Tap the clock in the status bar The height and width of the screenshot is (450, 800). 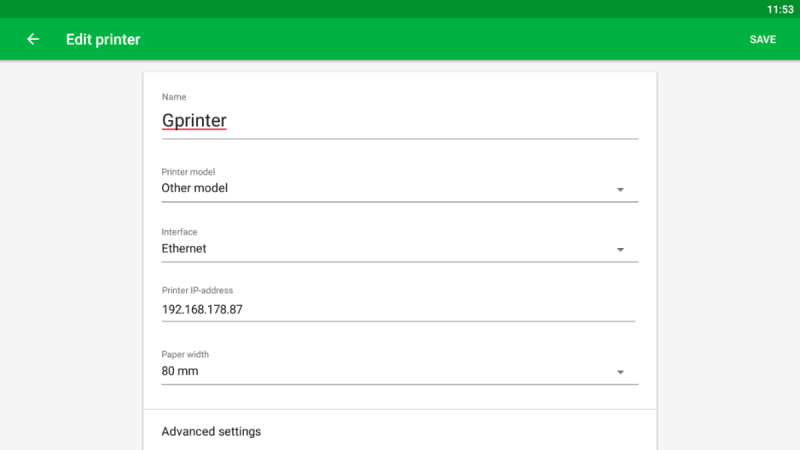[779, 9]
